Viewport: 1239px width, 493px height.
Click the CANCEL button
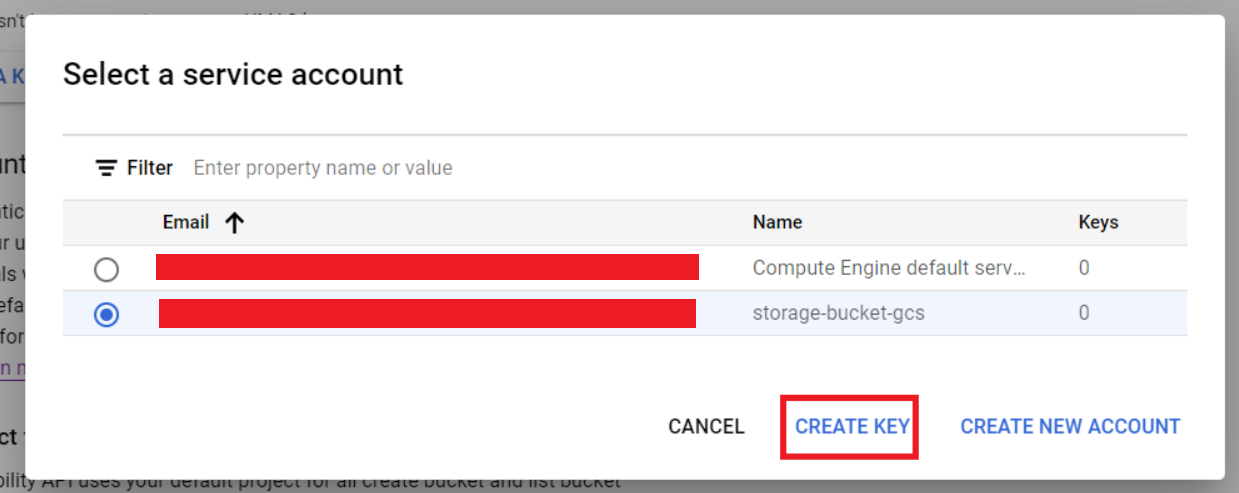coord(706,426)
